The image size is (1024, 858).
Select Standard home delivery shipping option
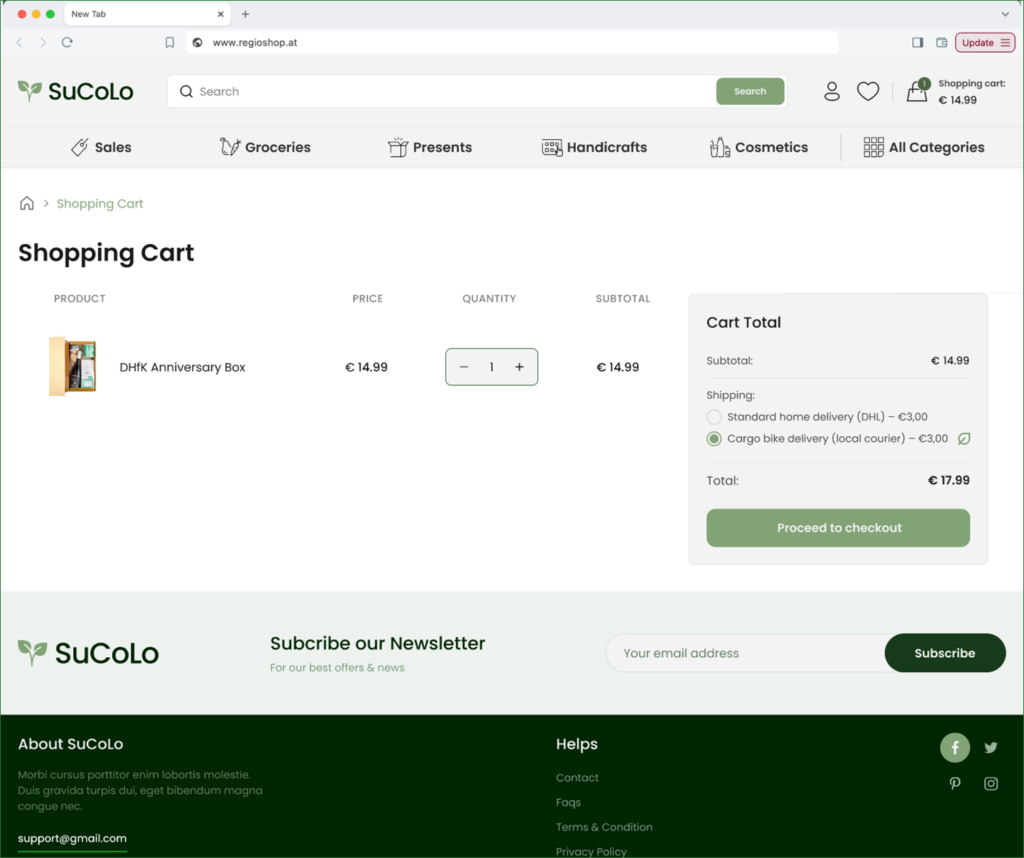(714, 417)
